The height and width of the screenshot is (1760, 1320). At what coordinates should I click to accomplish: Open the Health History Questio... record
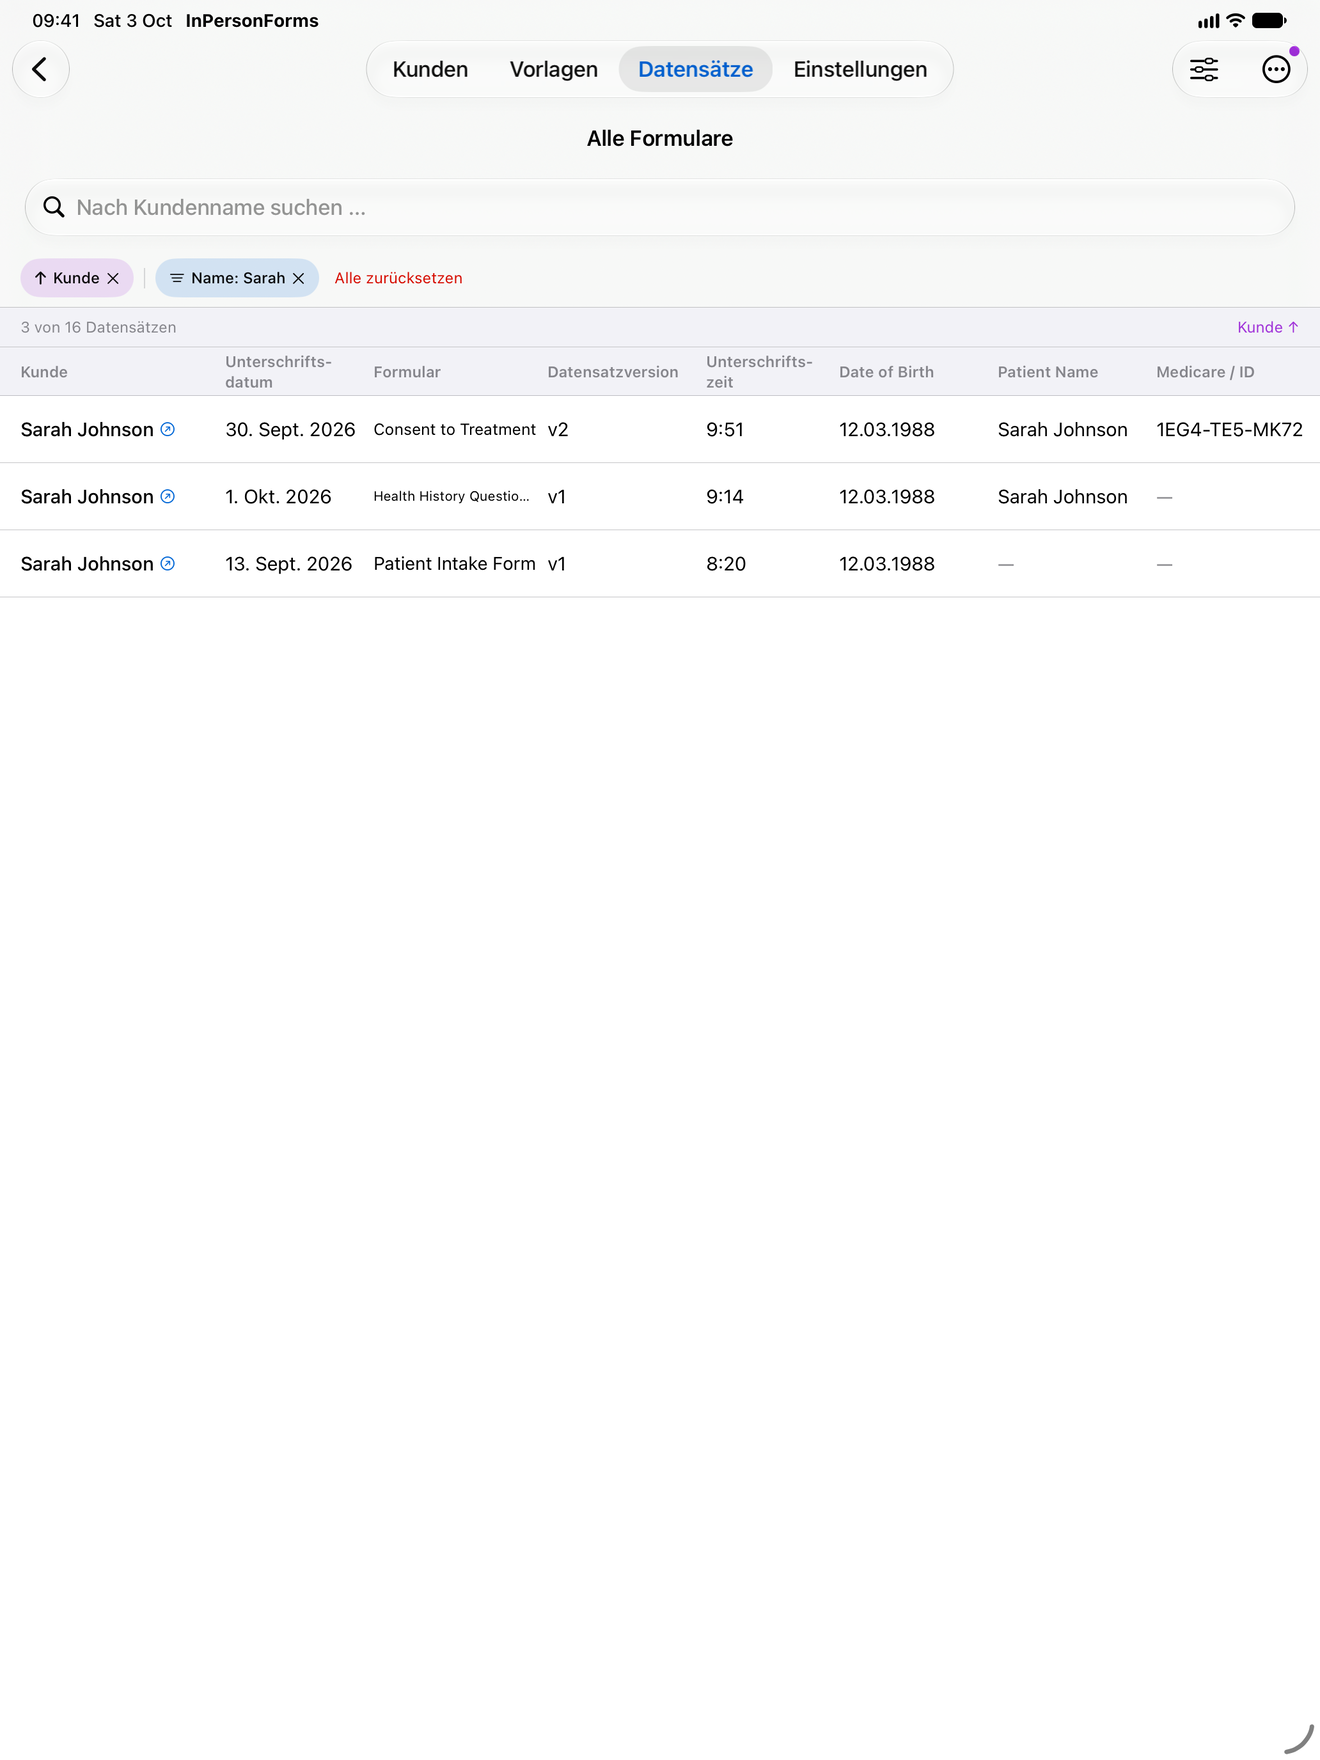452,496
